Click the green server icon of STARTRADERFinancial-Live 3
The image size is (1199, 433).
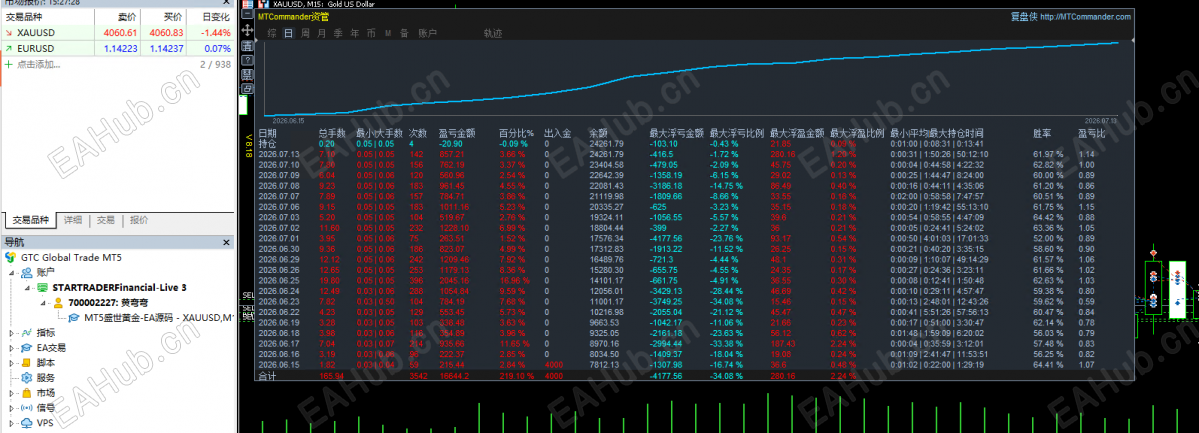[42, 288]
